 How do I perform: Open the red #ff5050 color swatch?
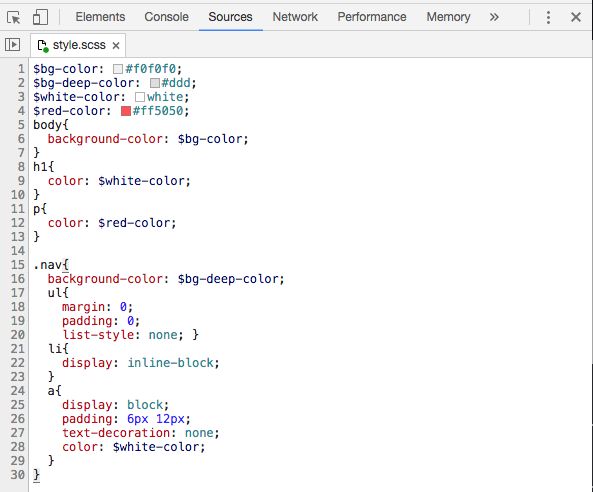click(126, 111)
